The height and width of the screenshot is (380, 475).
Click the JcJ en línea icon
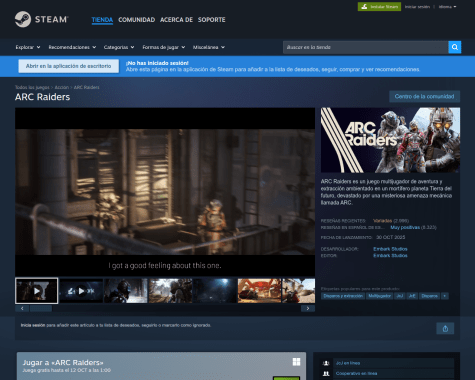click(x=326, y=363)
